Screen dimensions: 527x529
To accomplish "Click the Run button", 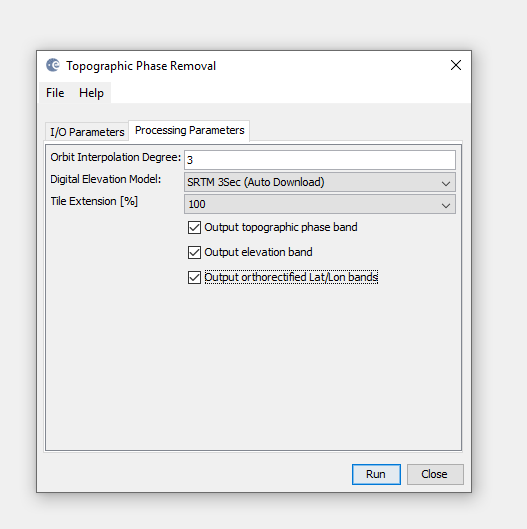I will pos(376,474).
